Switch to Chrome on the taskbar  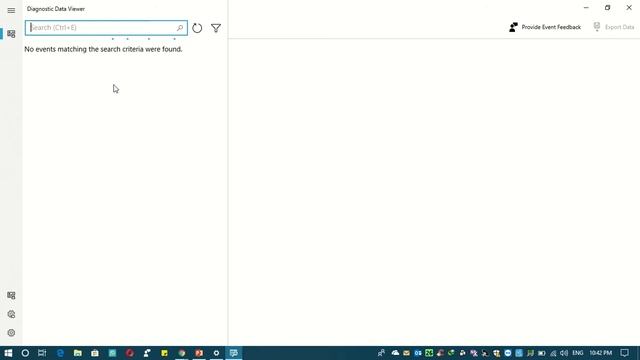click(182, 353)
